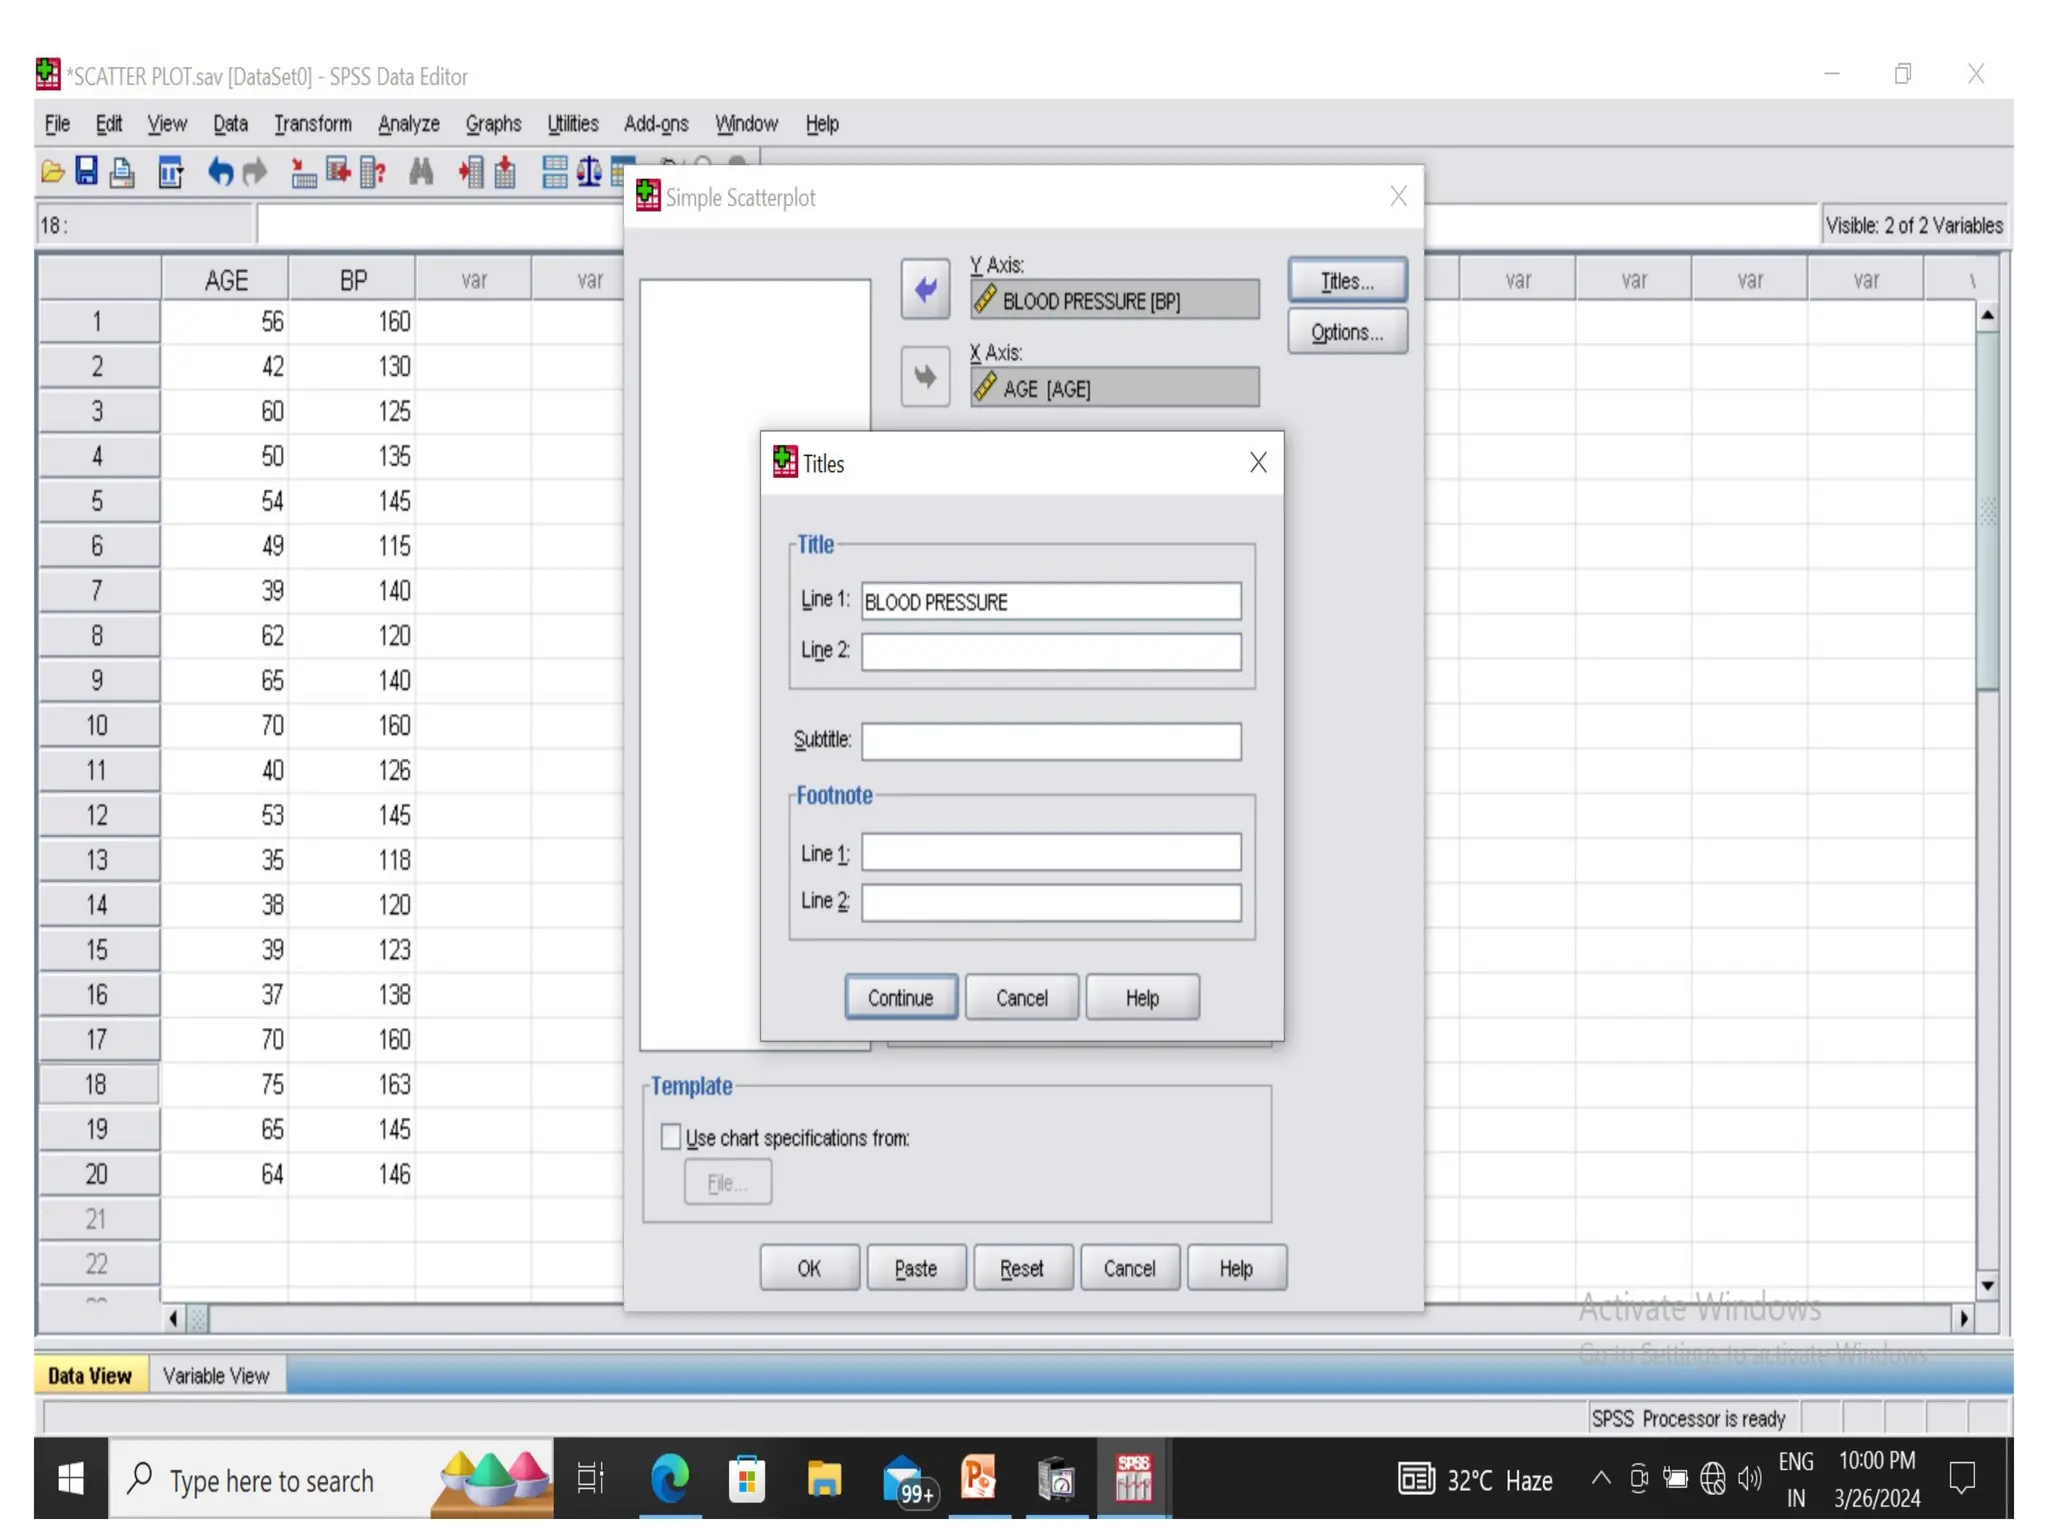Show hidden system tray icons chevron
The height and width of the screenshot is (1536, 2048).
1600,1478
